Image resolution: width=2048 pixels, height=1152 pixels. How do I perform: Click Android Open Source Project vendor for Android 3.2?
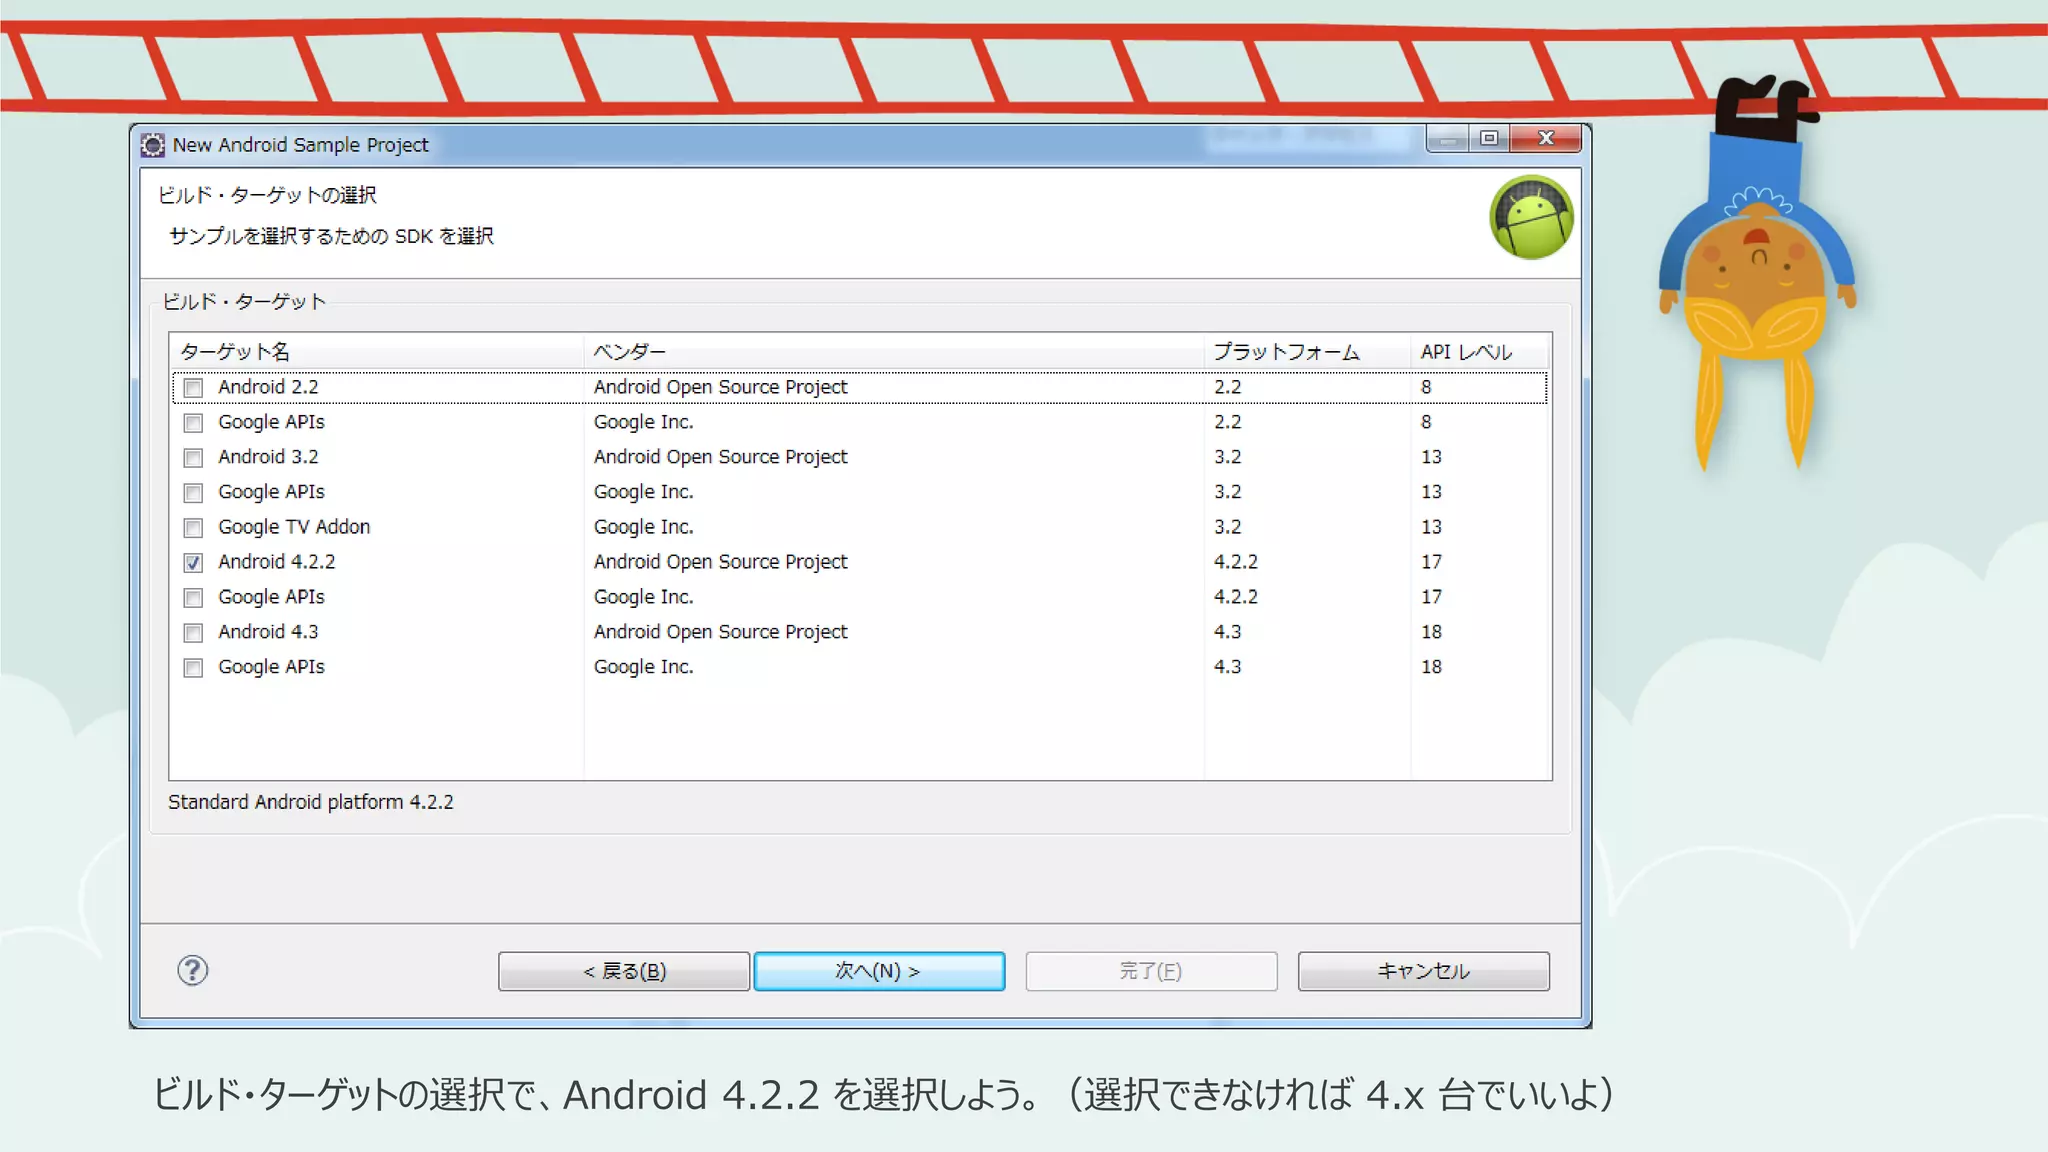click(720, 457)
